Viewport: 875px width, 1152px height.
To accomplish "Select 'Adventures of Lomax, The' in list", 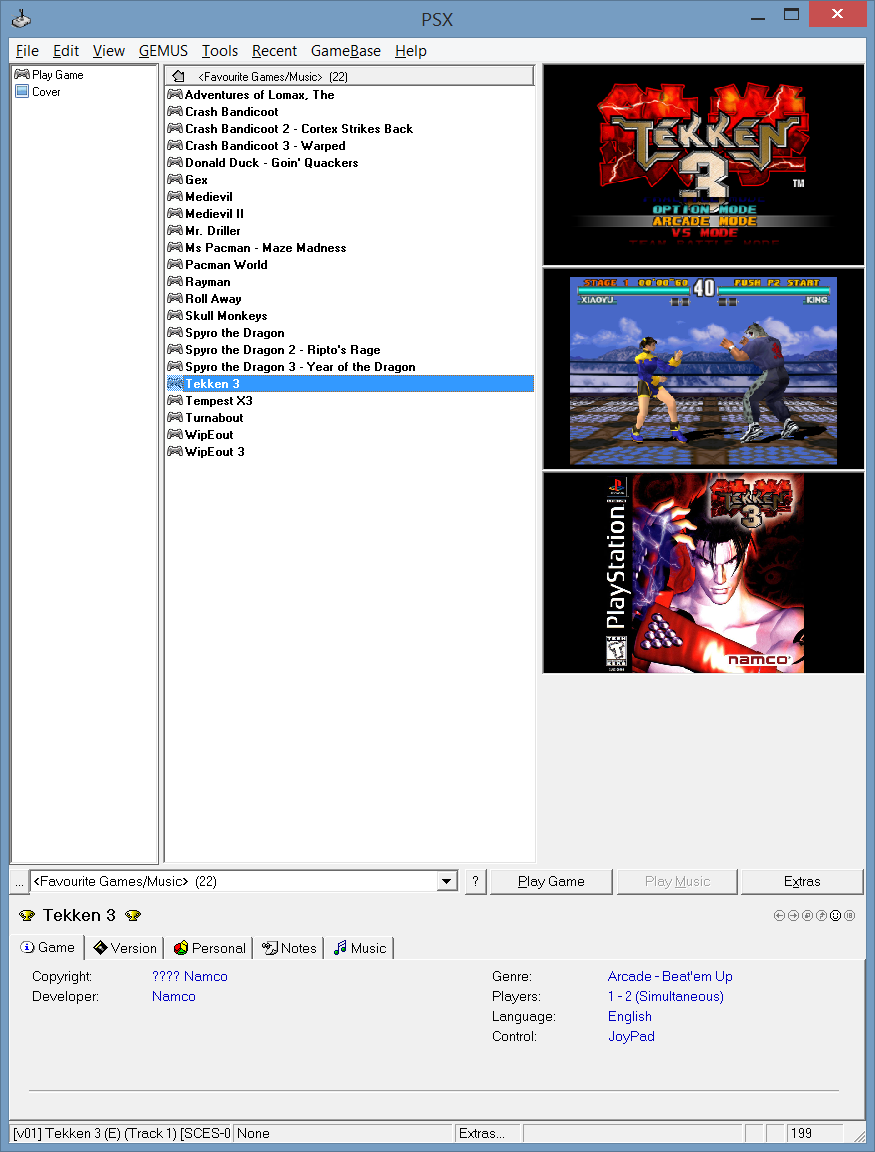I will point(350,95).
